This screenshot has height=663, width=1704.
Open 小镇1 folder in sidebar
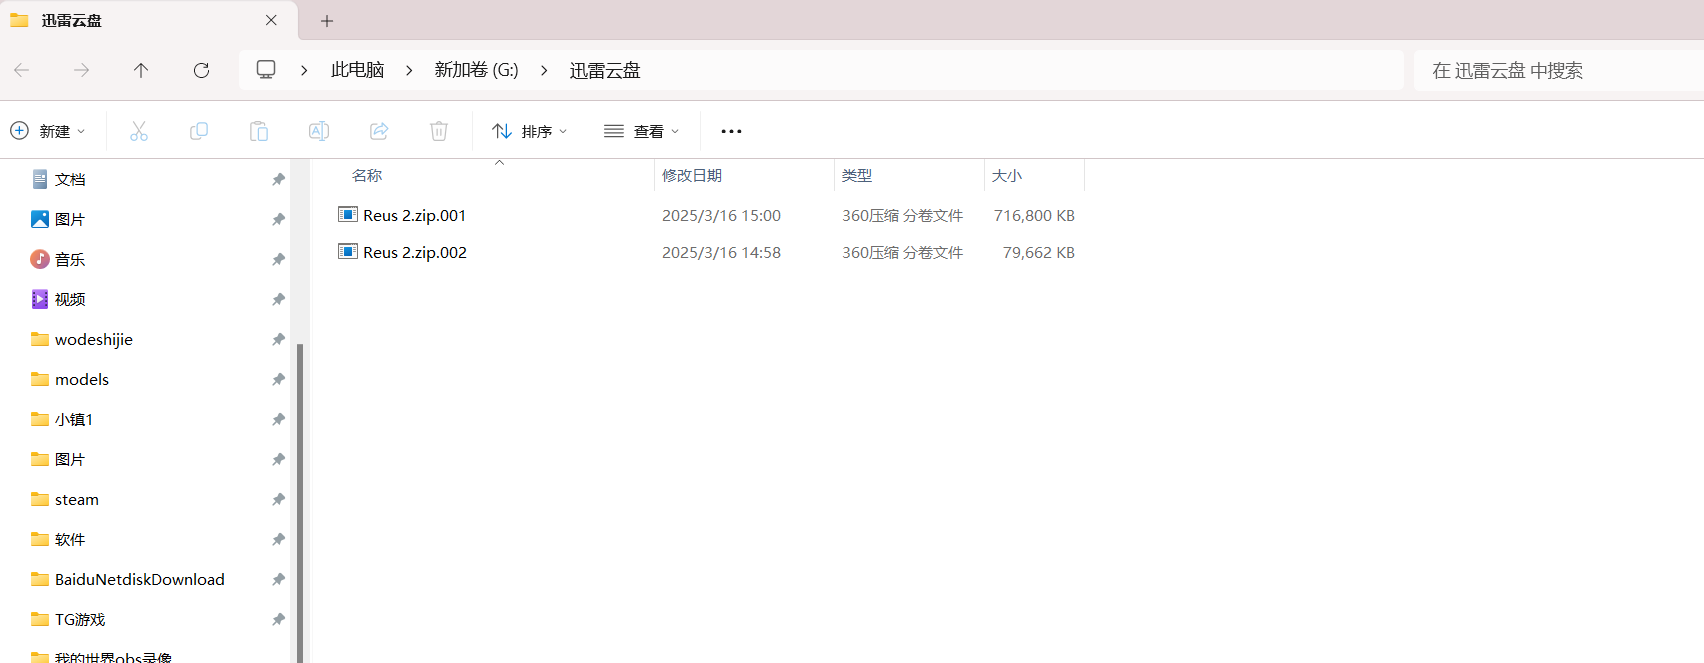74,419
